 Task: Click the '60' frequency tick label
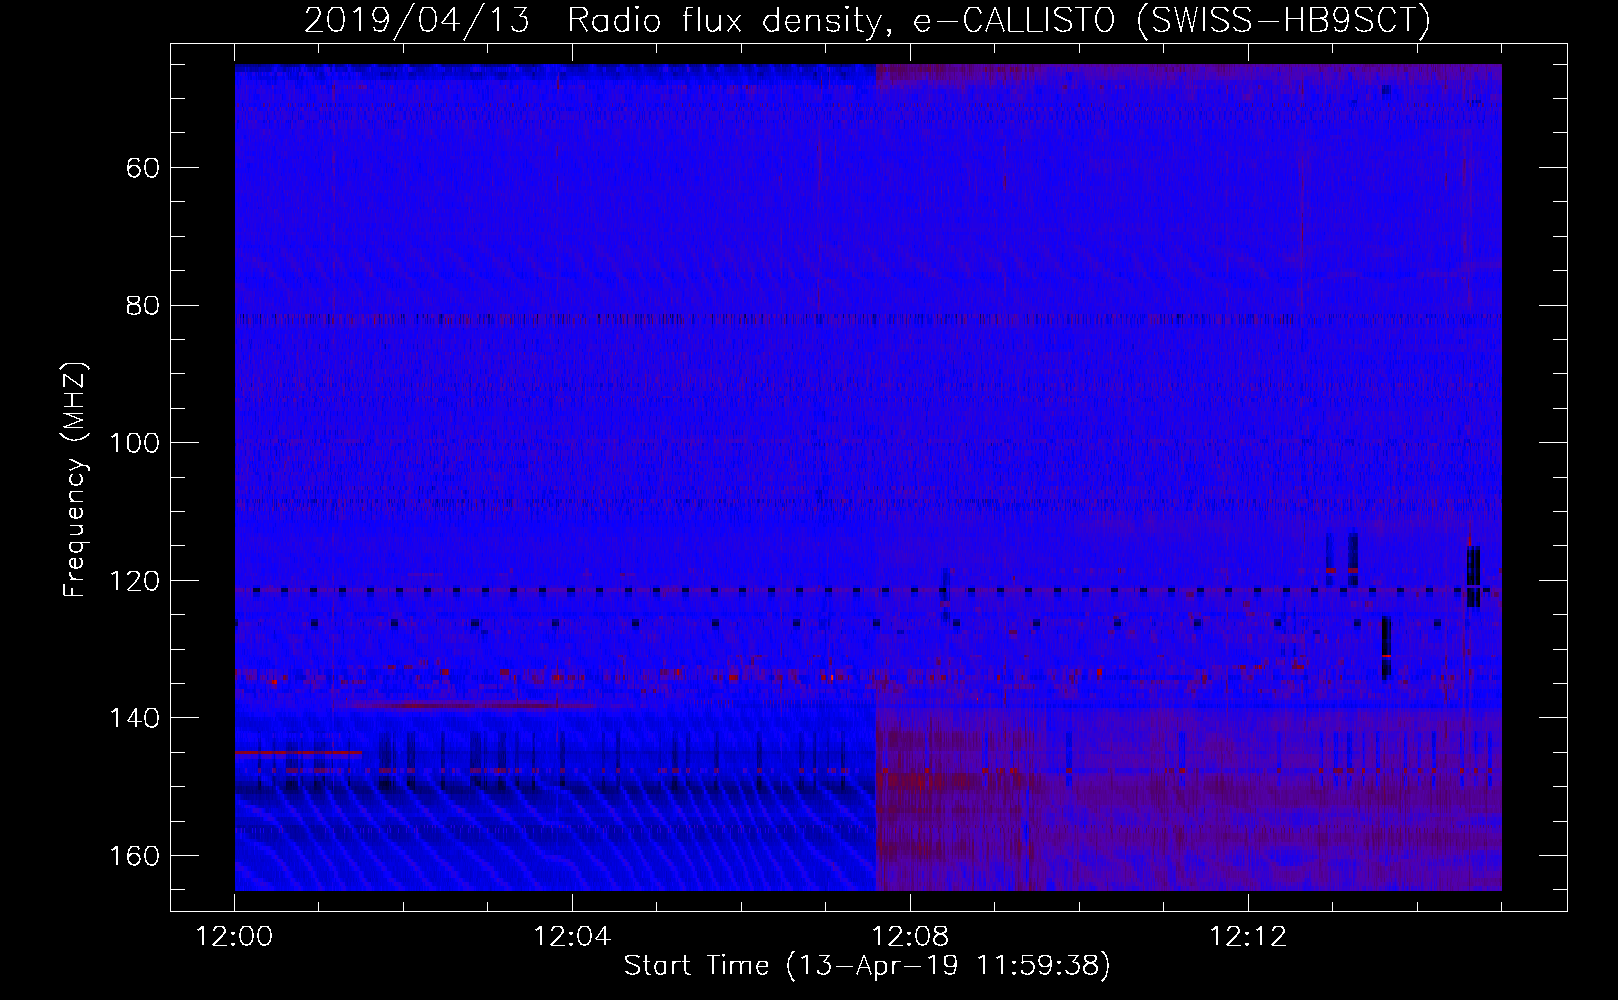[143, 167]
